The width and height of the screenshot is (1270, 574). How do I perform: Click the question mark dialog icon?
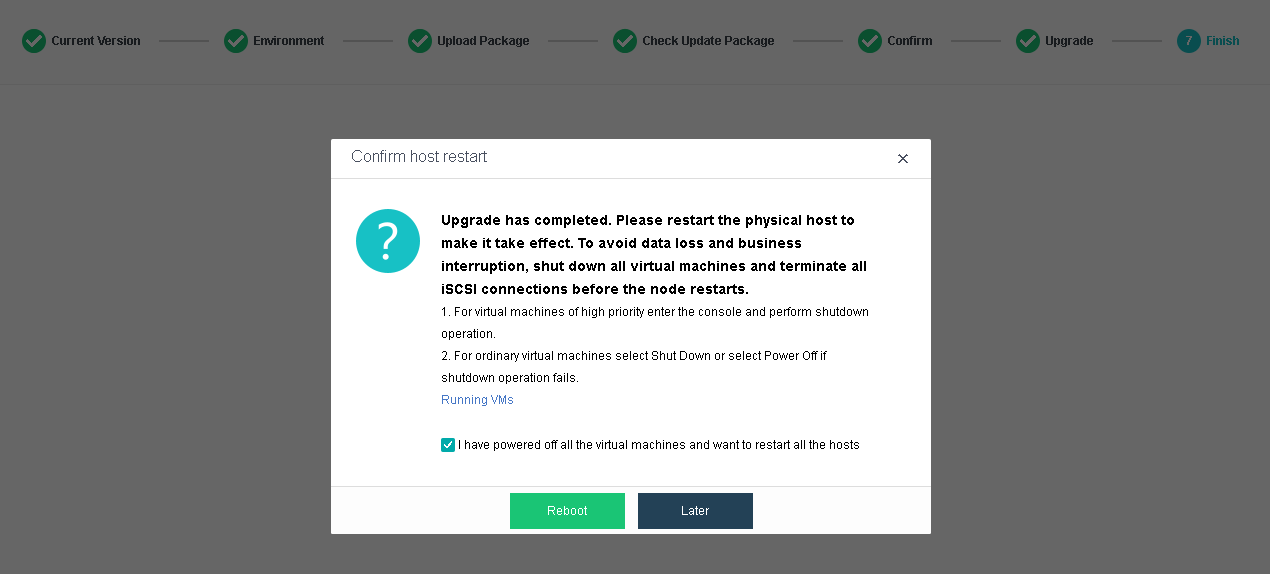(388, 241)
